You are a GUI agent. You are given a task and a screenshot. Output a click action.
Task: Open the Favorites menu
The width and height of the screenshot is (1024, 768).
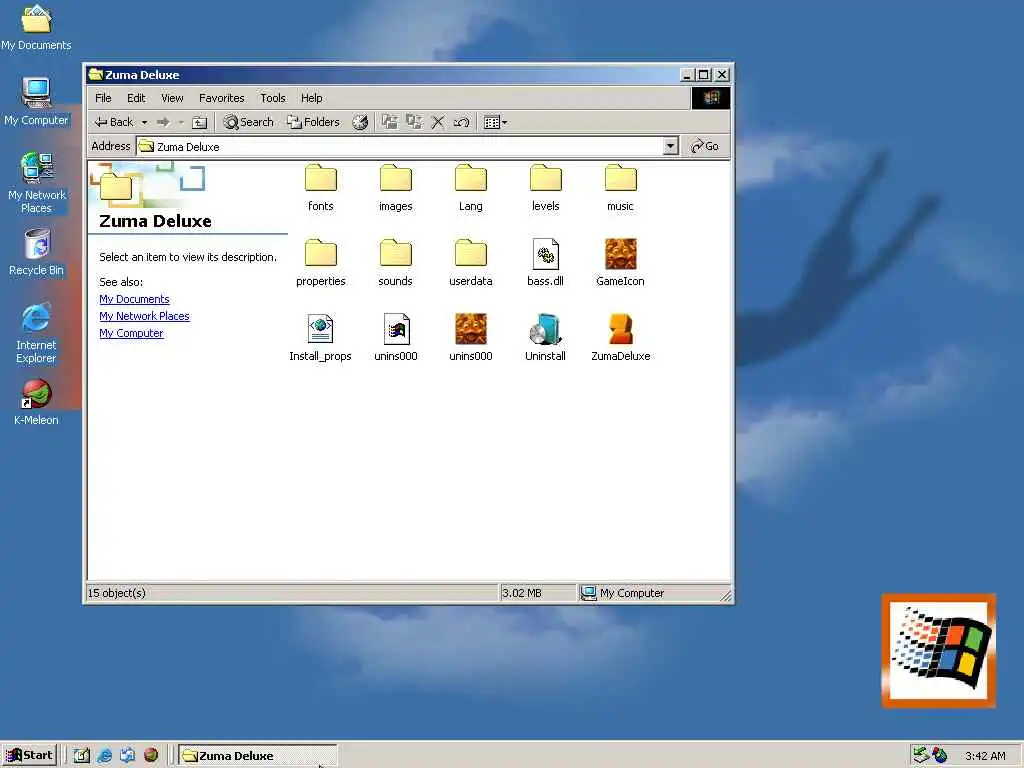click(x=221, y=98)
